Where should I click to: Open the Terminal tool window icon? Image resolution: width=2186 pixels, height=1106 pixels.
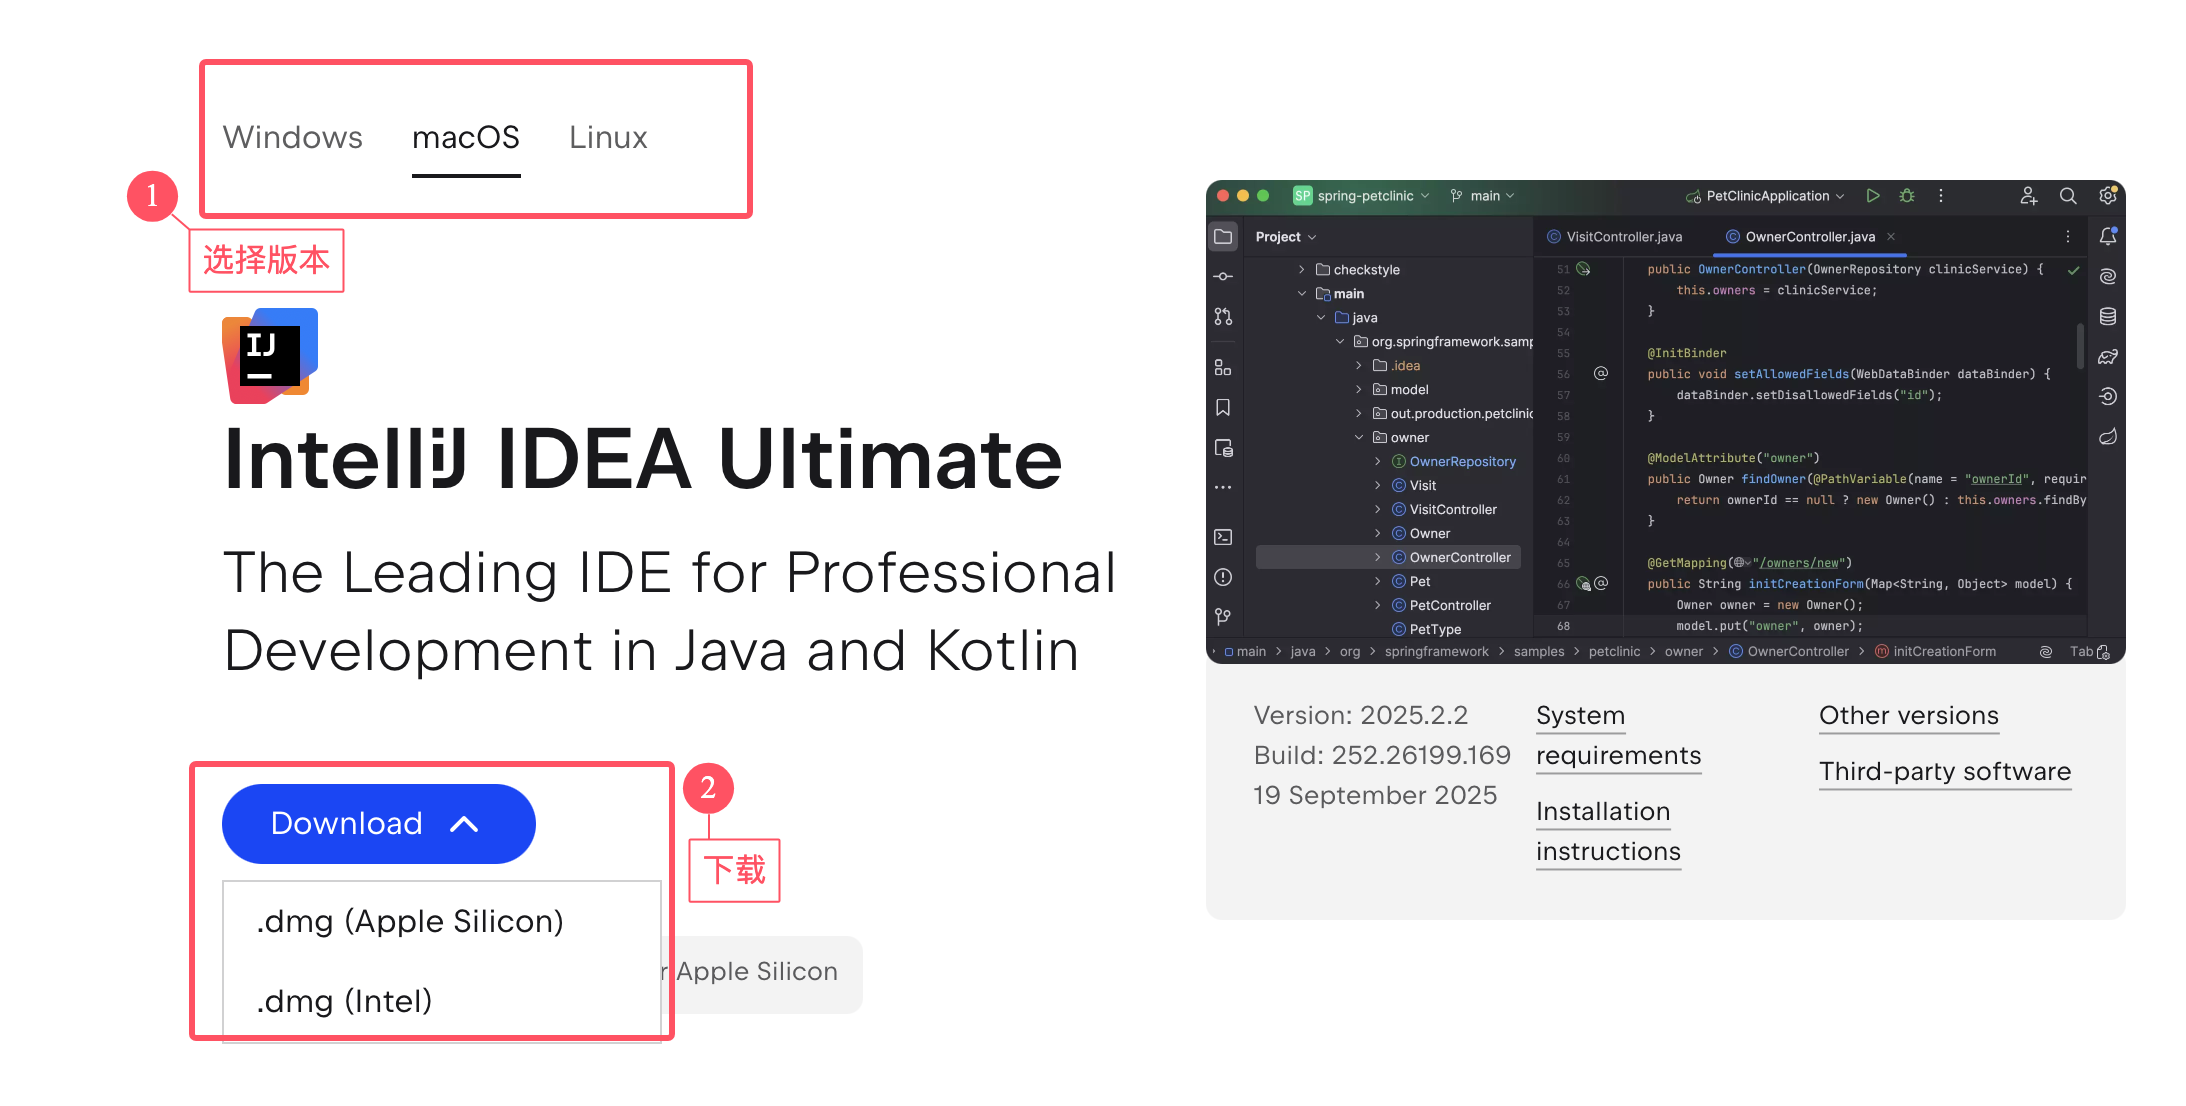point(1223,537)
